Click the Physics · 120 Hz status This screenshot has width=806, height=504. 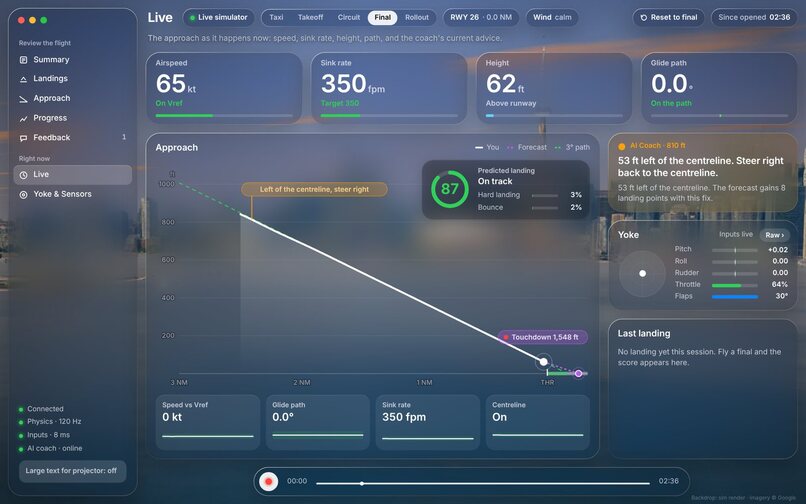pos(50,422)
